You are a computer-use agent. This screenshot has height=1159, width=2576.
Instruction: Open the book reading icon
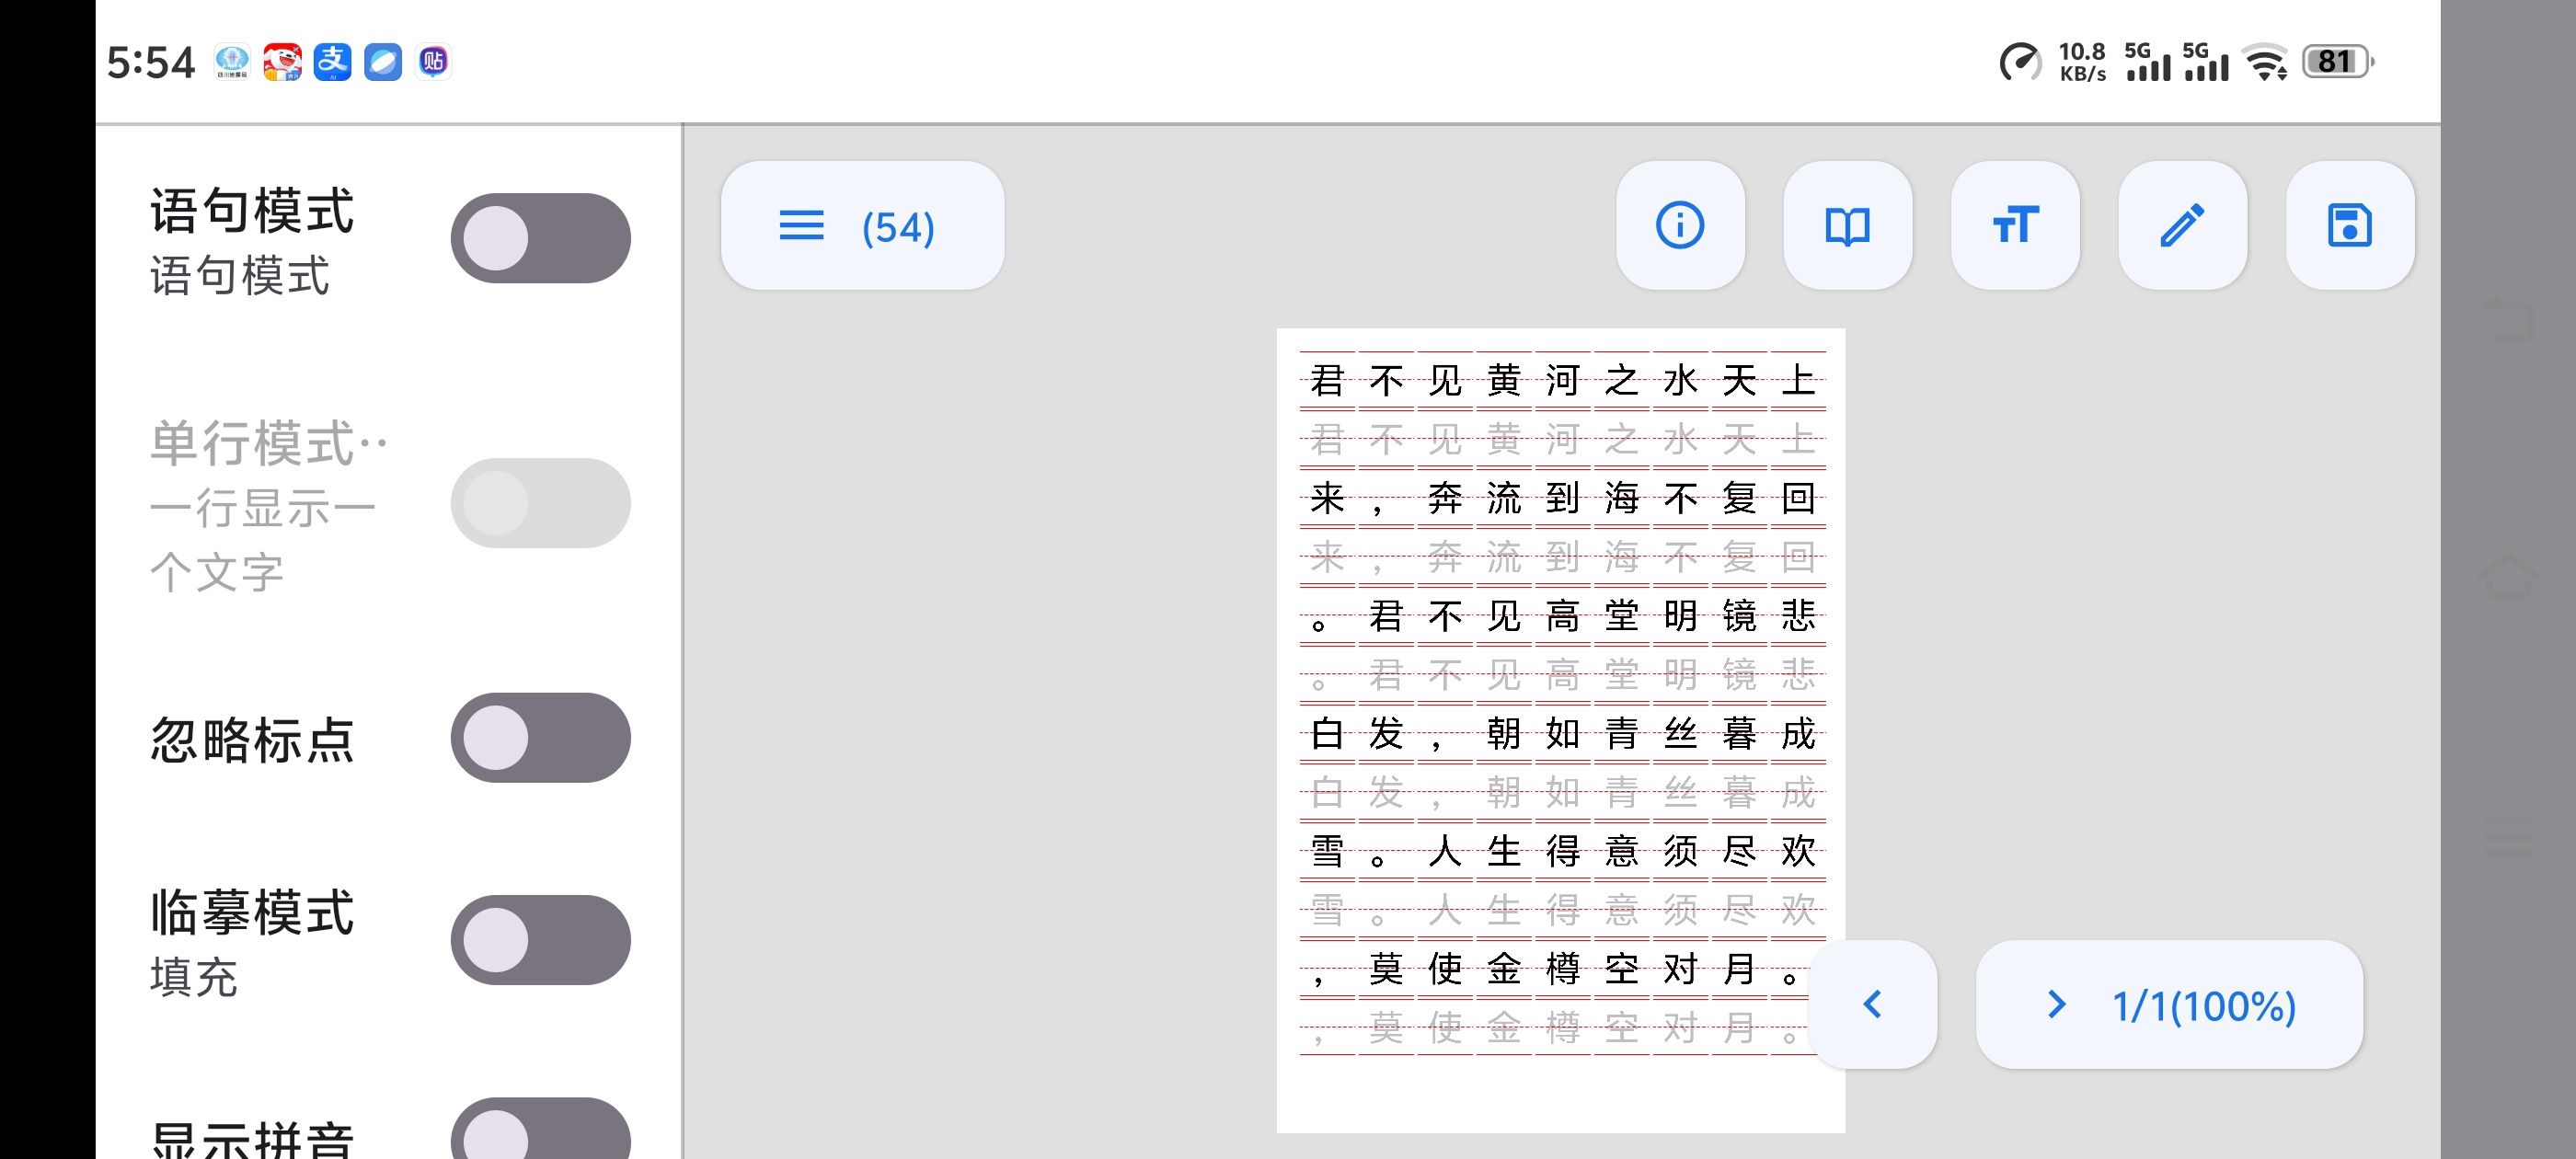(1847, 226)
